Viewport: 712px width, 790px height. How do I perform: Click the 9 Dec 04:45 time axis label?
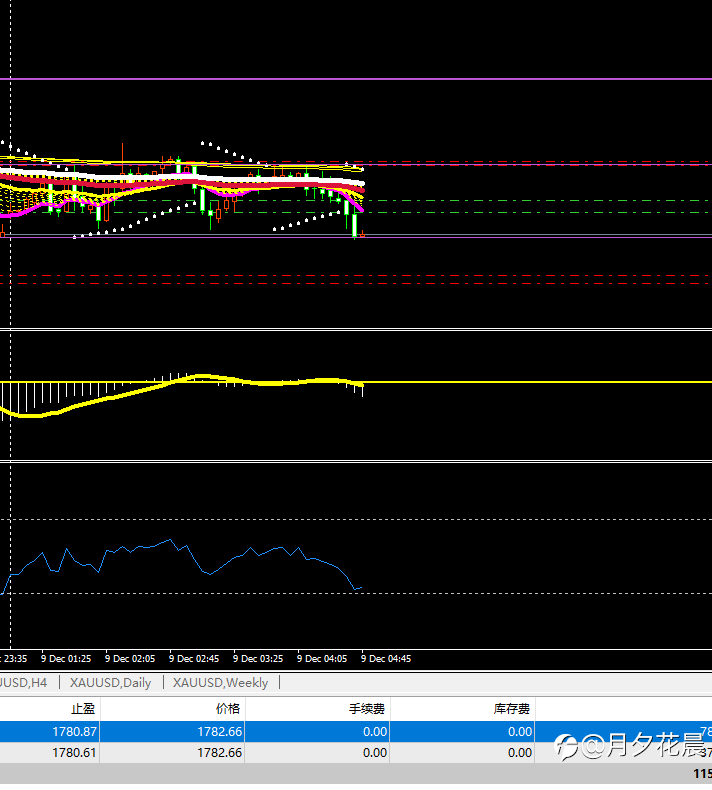(386, 659)
